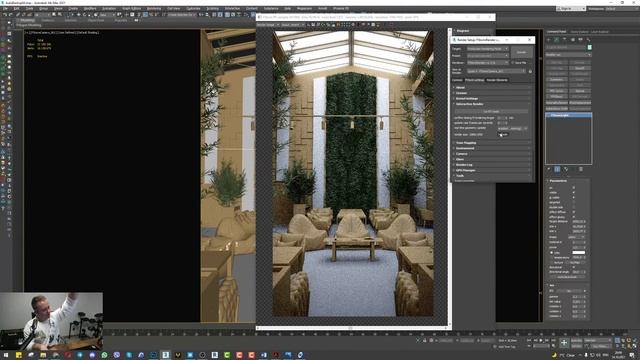This screenshot has height=360, width=640.
Task: Open the Modify tab in Command Panel
Action: (557, 40)
